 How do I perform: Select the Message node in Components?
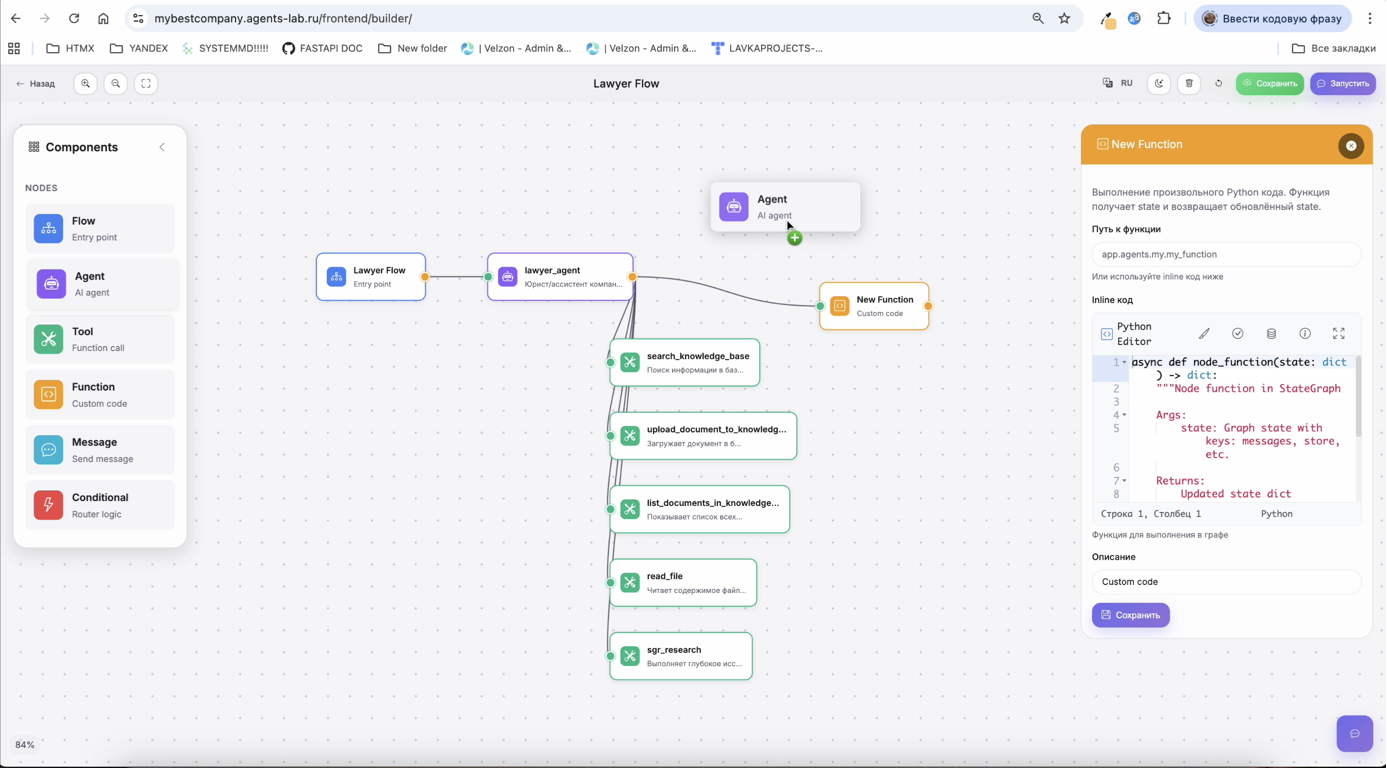tap(100, 450)
